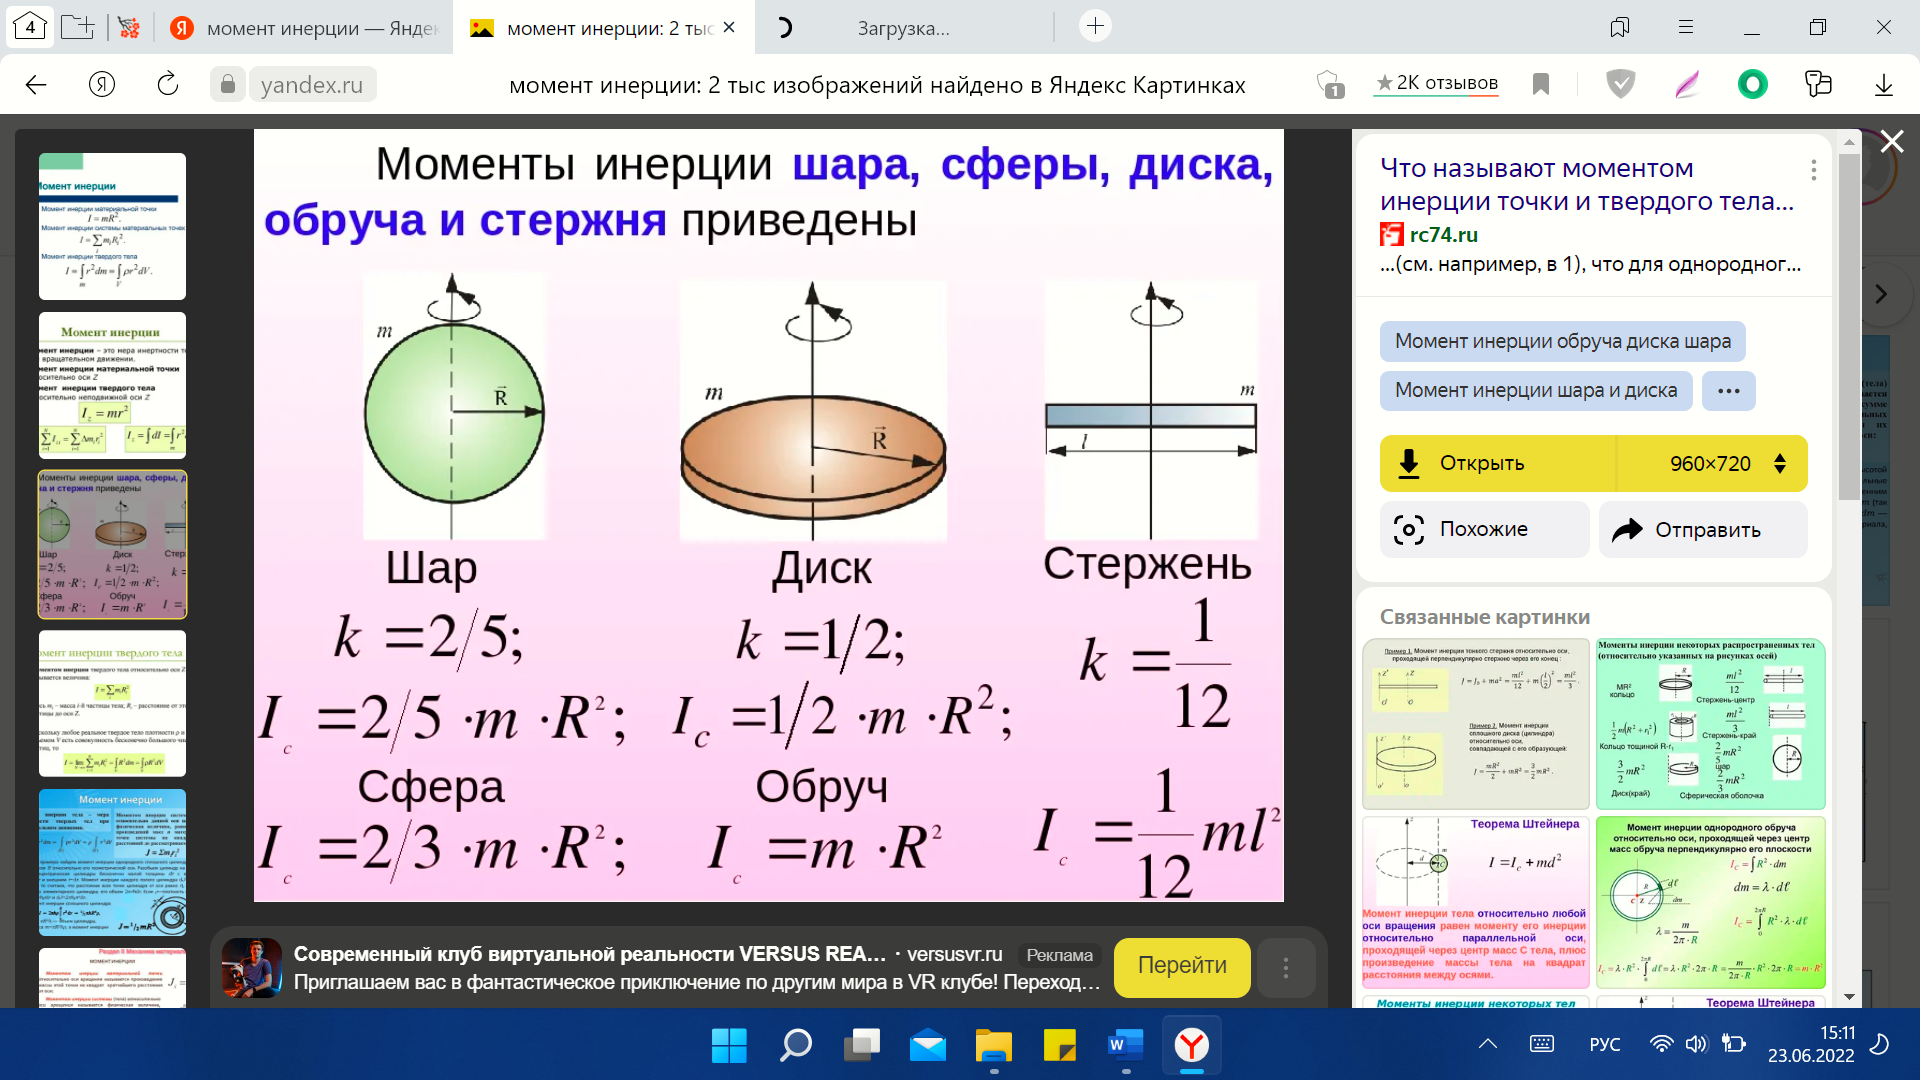Select the 'Момент инерции шара и диска' tag

(x=1536, y=390)
